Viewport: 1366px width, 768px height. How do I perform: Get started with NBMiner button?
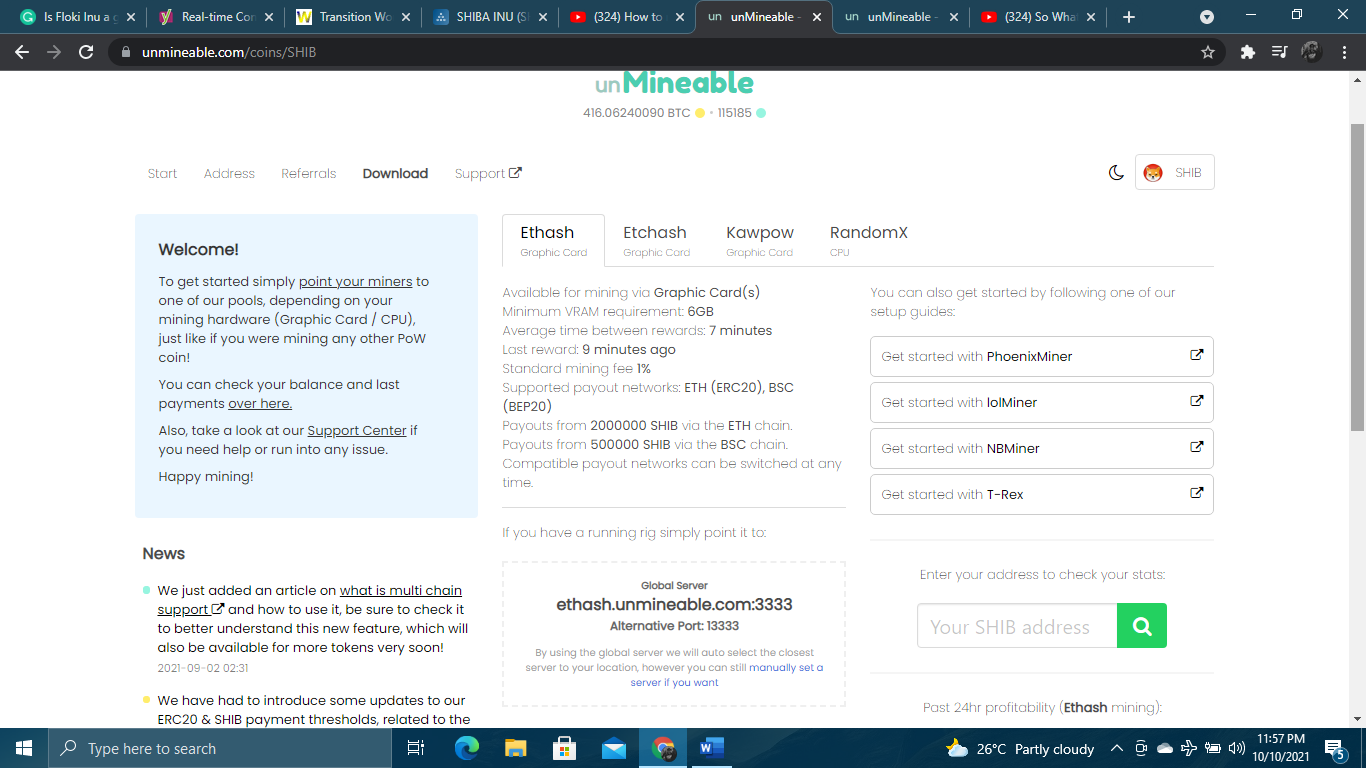(1041, 448)
